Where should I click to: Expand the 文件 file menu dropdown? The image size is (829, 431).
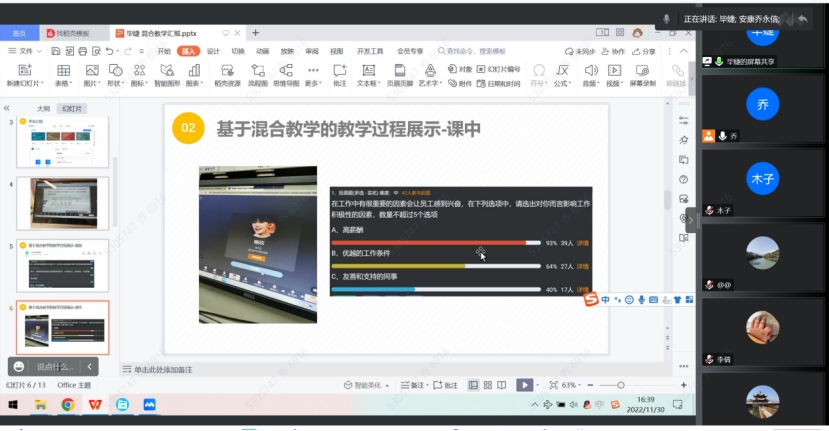tap(22, 50)
